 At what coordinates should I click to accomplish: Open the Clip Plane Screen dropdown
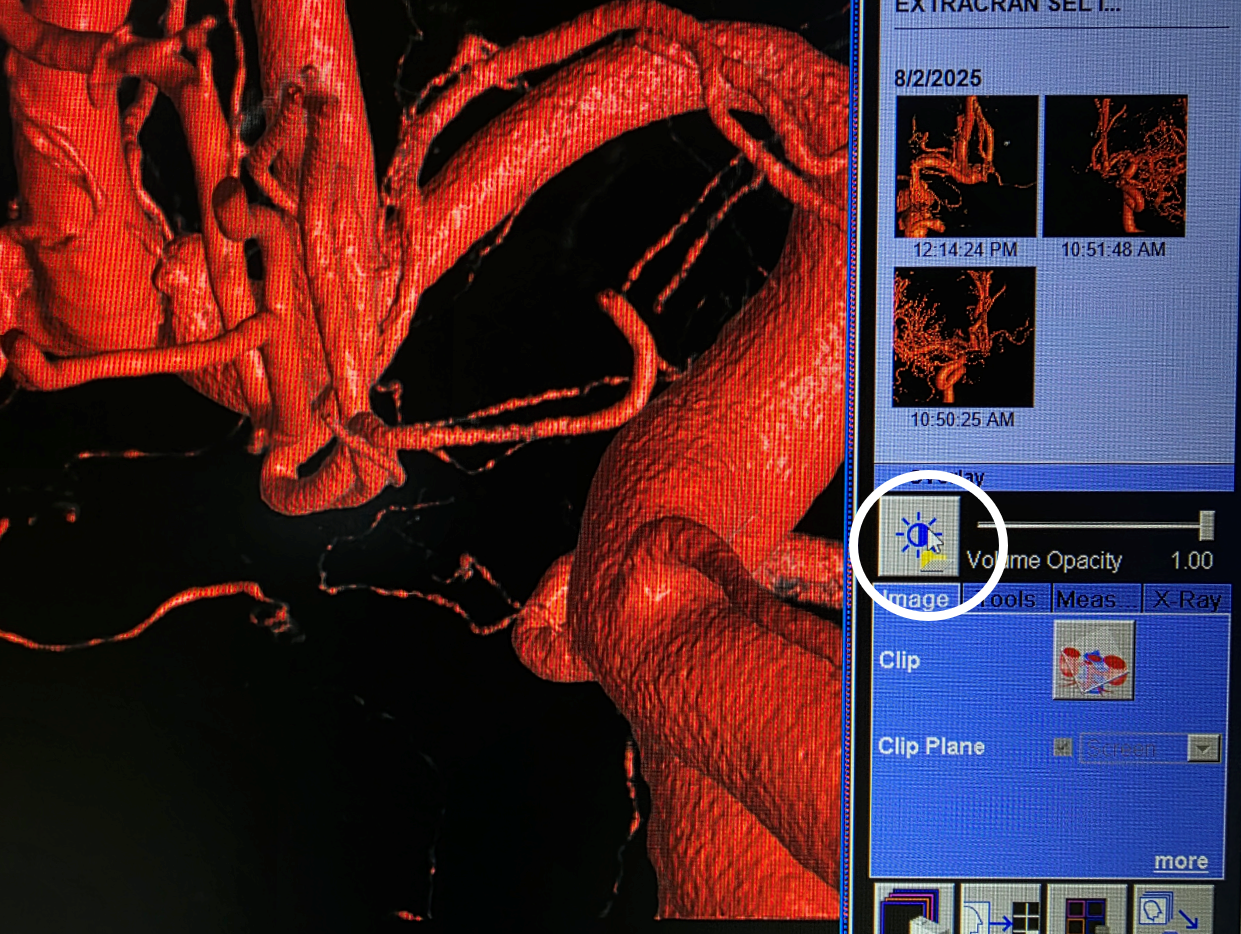(1133, 748)
